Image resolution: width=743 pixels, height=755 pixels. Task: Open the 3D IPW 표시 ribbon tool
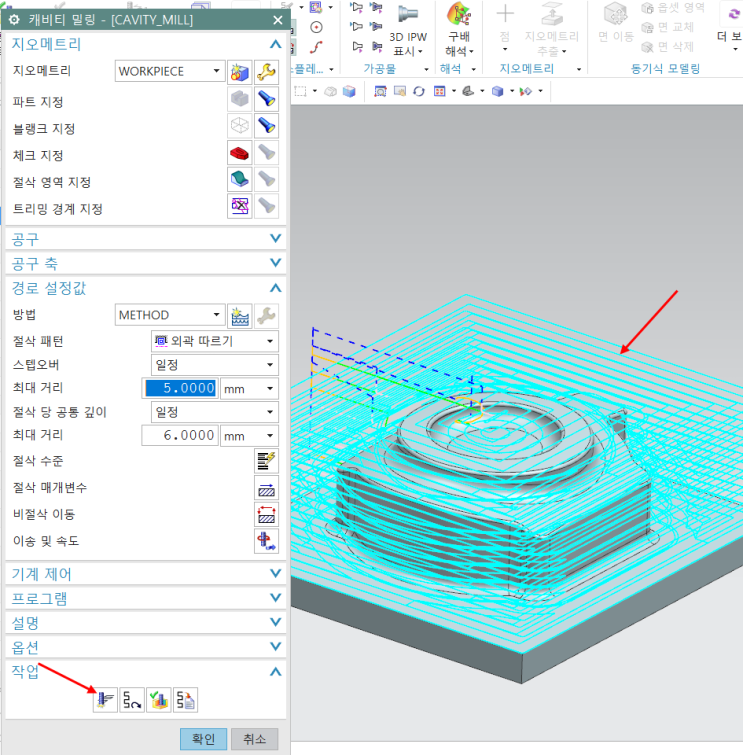[x=407, y=30]
